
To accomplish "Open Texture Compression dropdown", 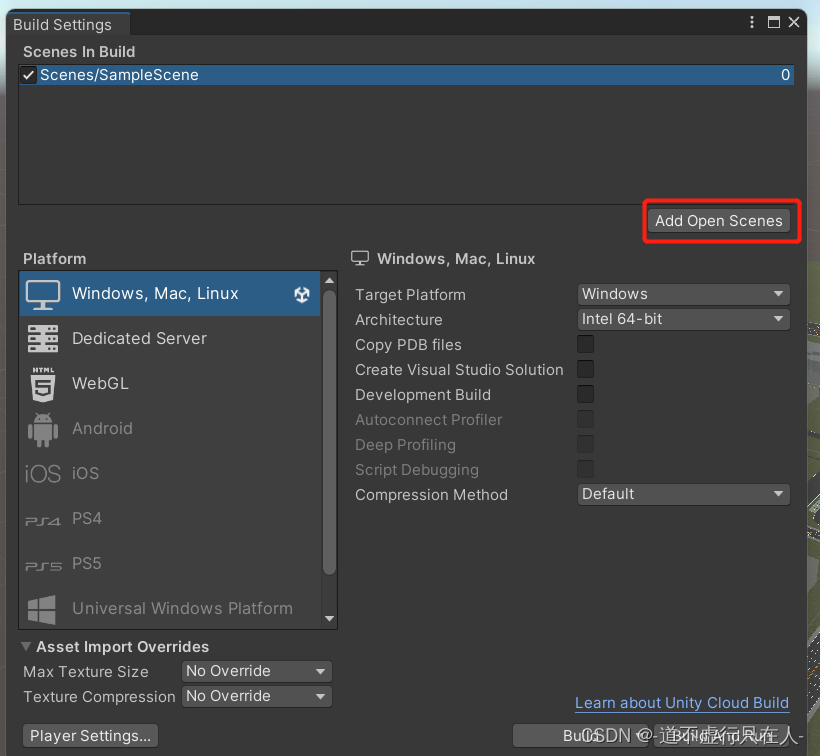I will pos(257,696).
